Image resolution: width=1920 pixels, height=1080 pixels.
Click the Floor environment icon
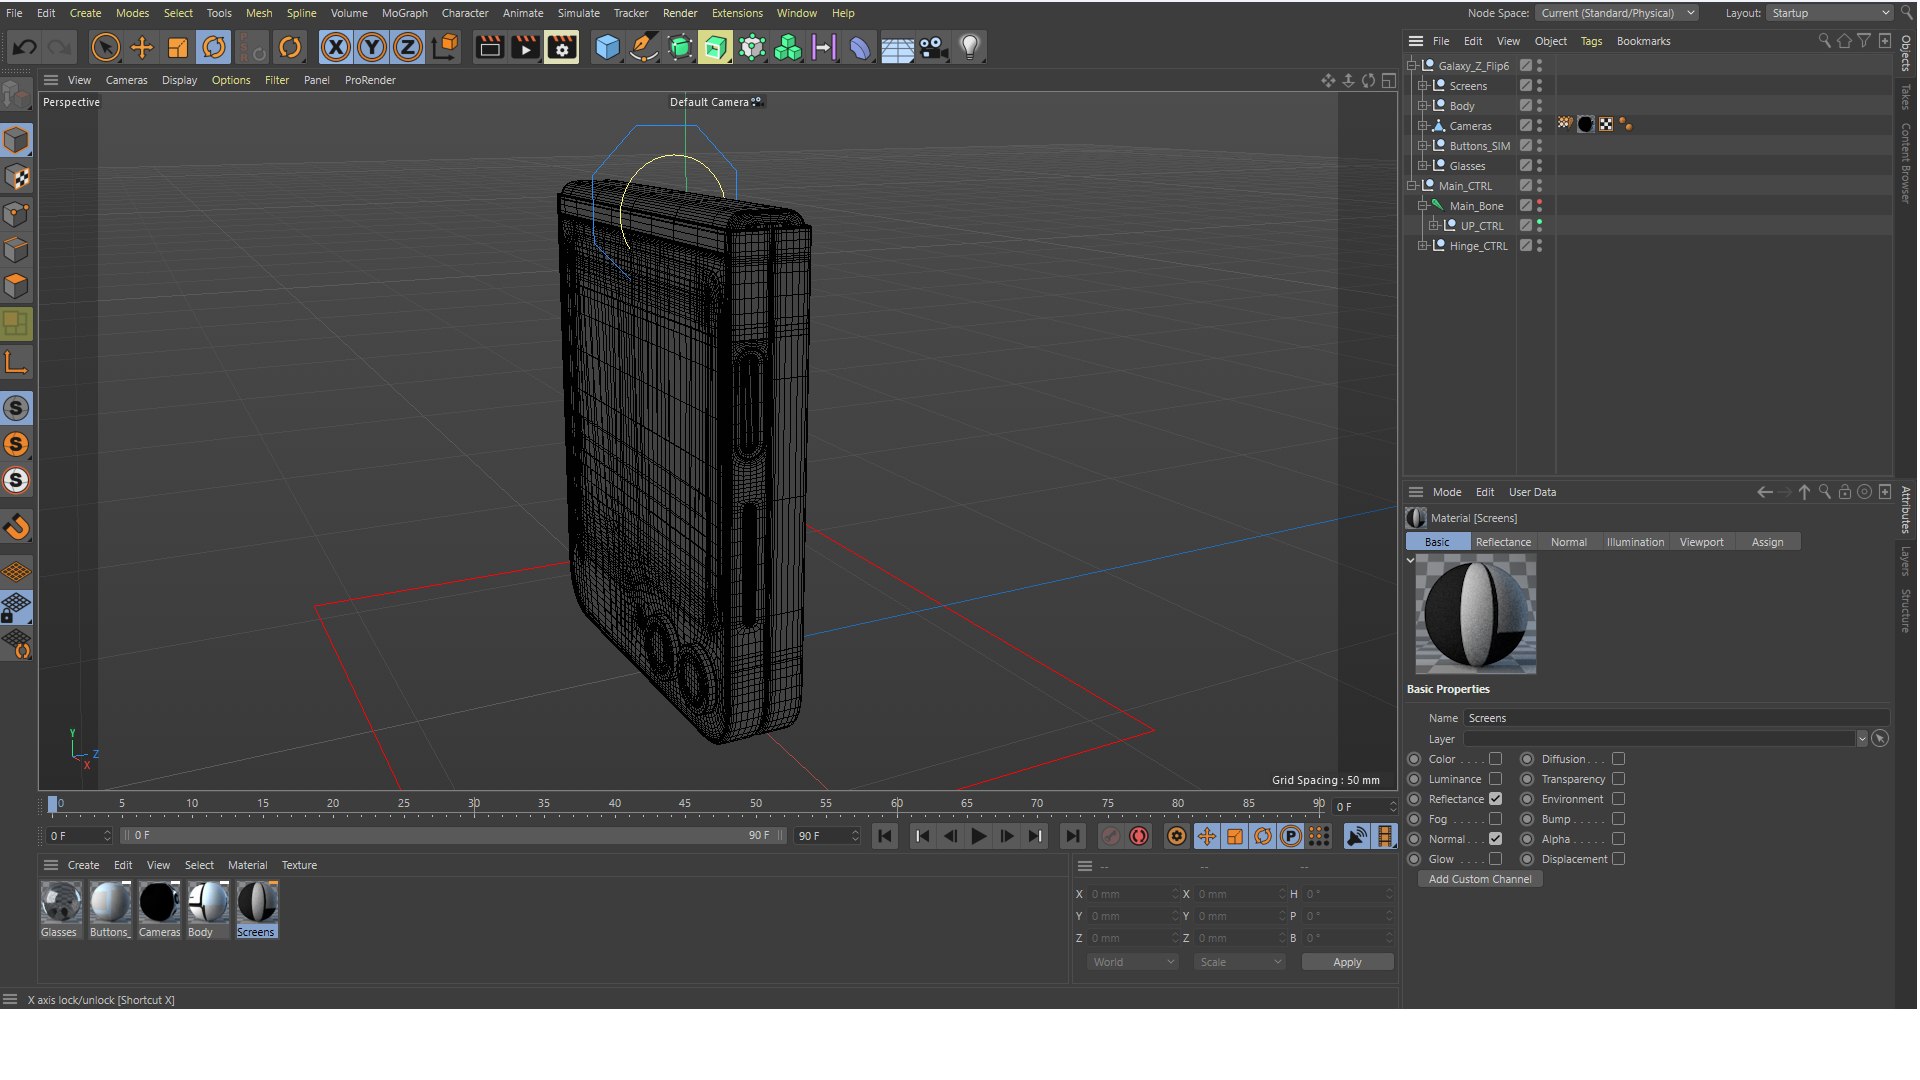coord(897,47)
